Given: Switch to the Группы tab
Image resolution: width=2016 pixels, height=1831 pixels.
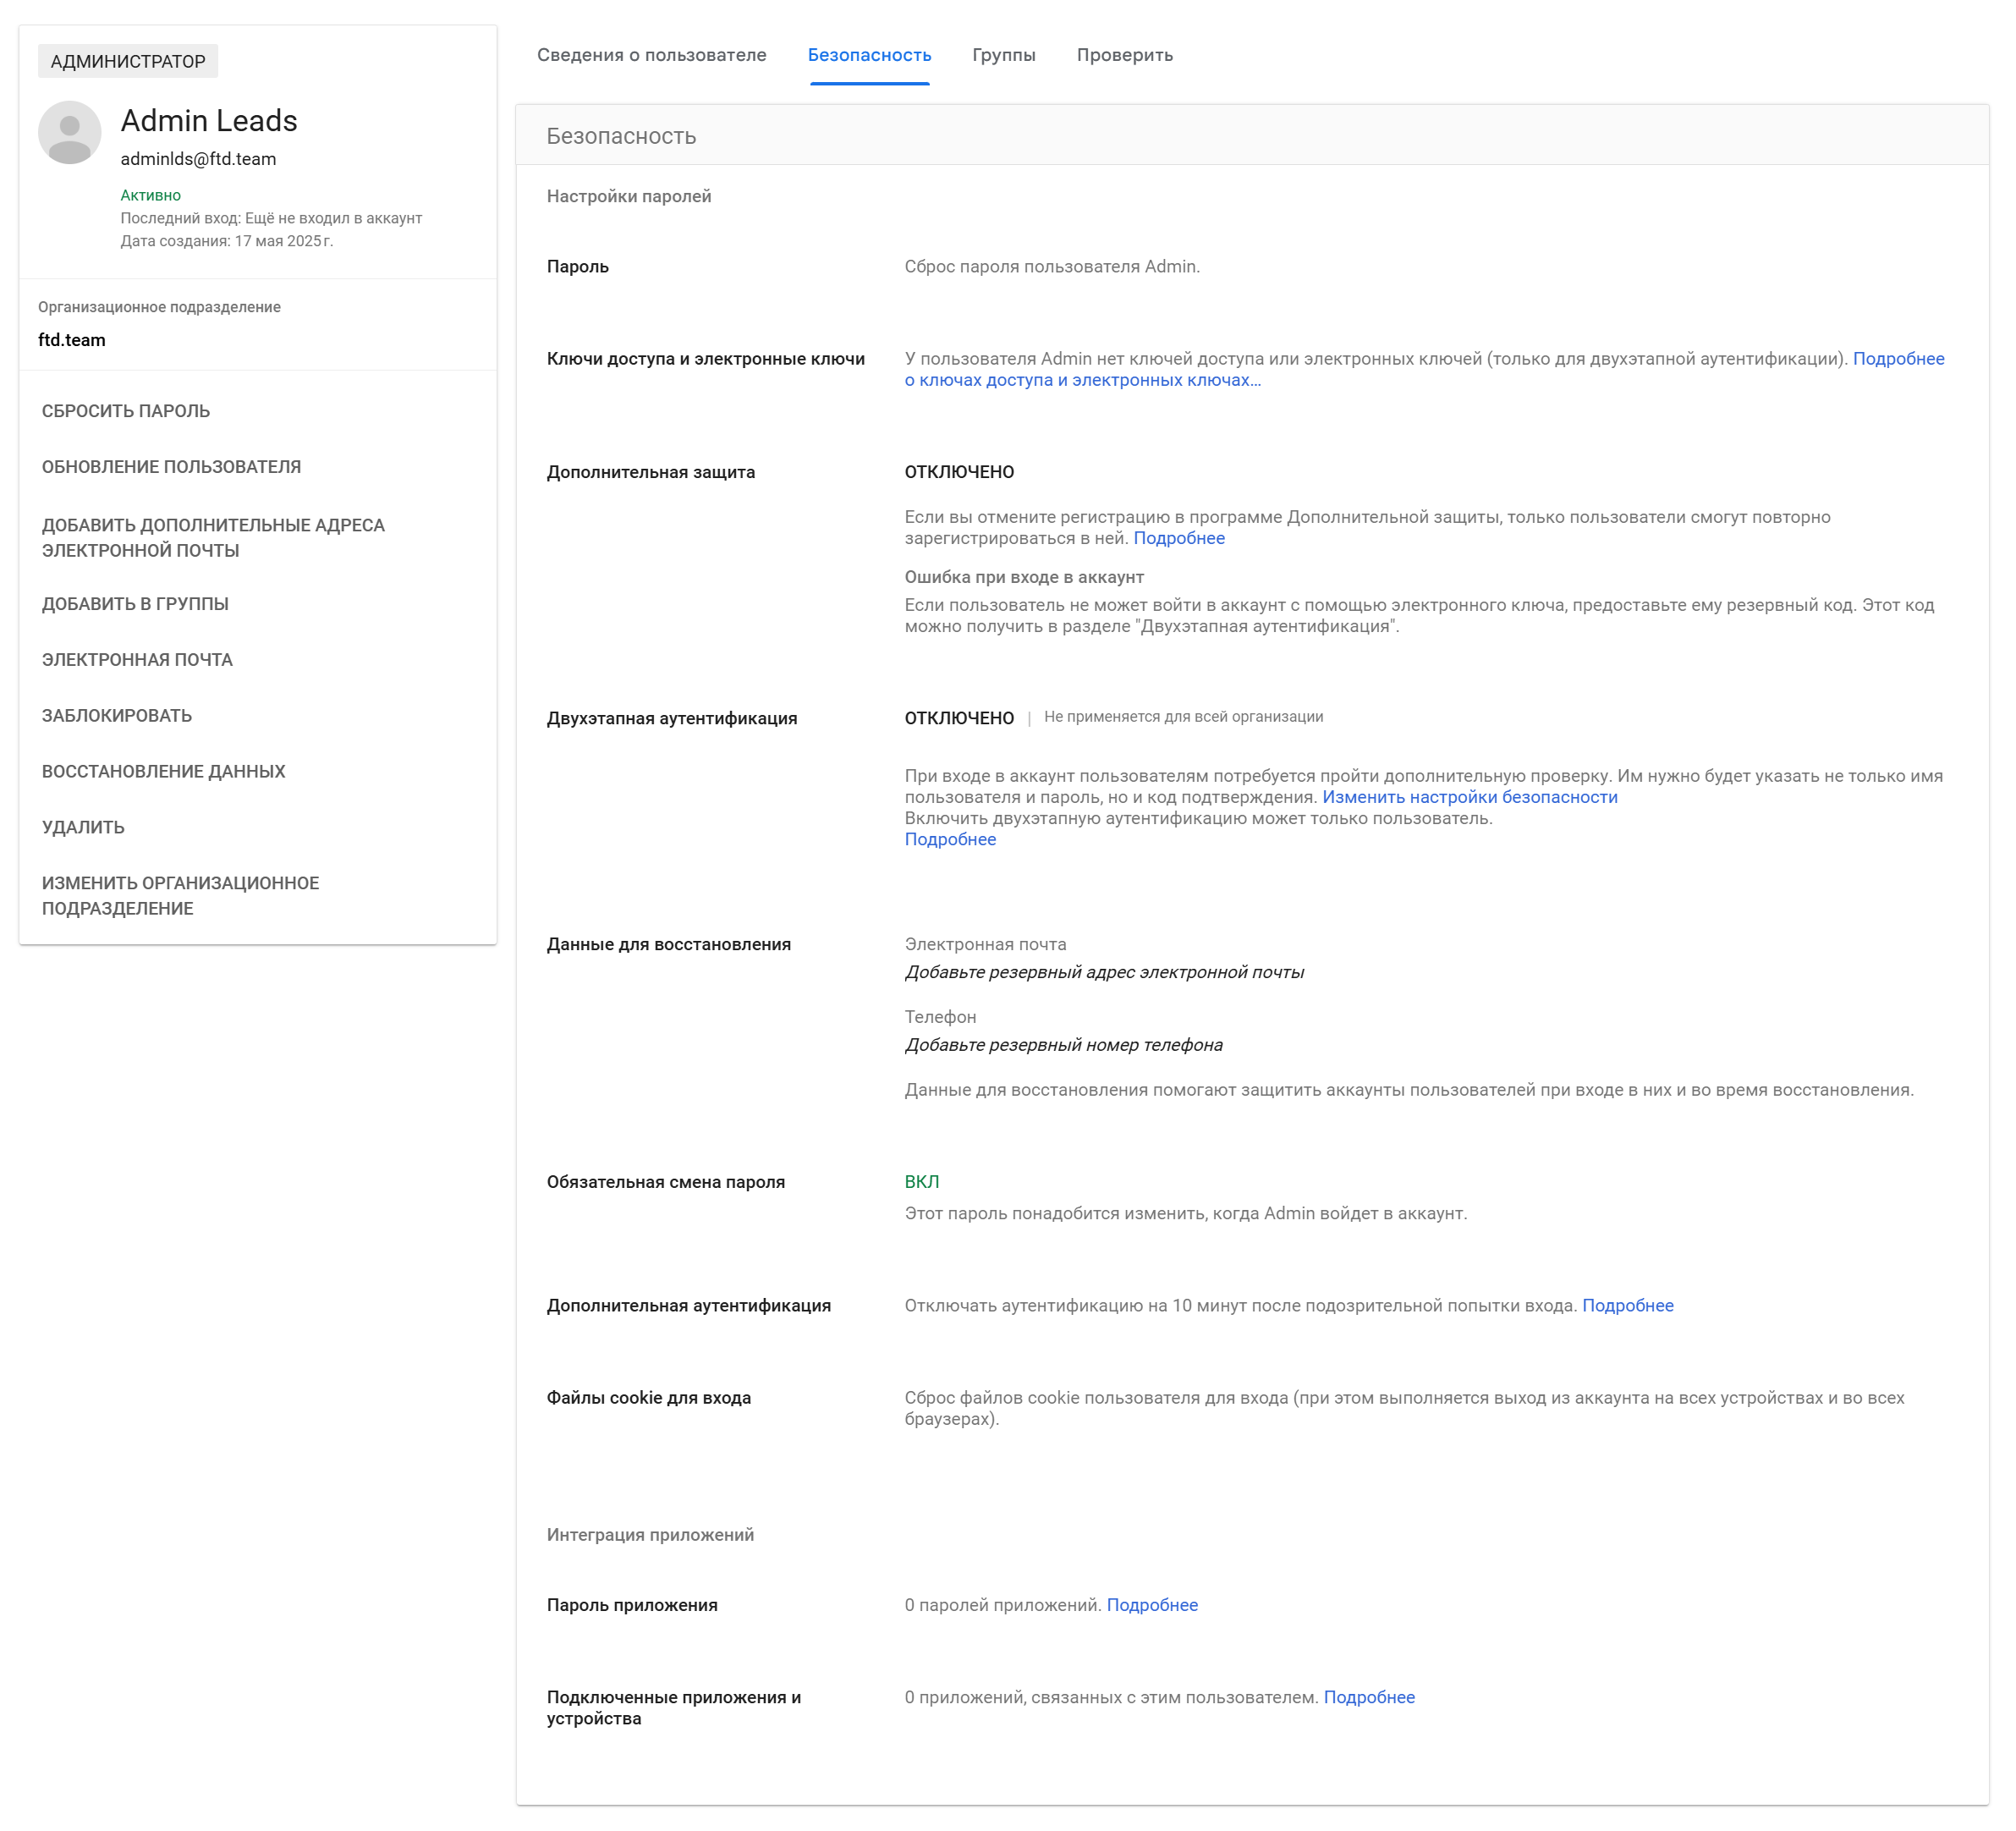Looking at the screenshot, I should (1003, 55).
